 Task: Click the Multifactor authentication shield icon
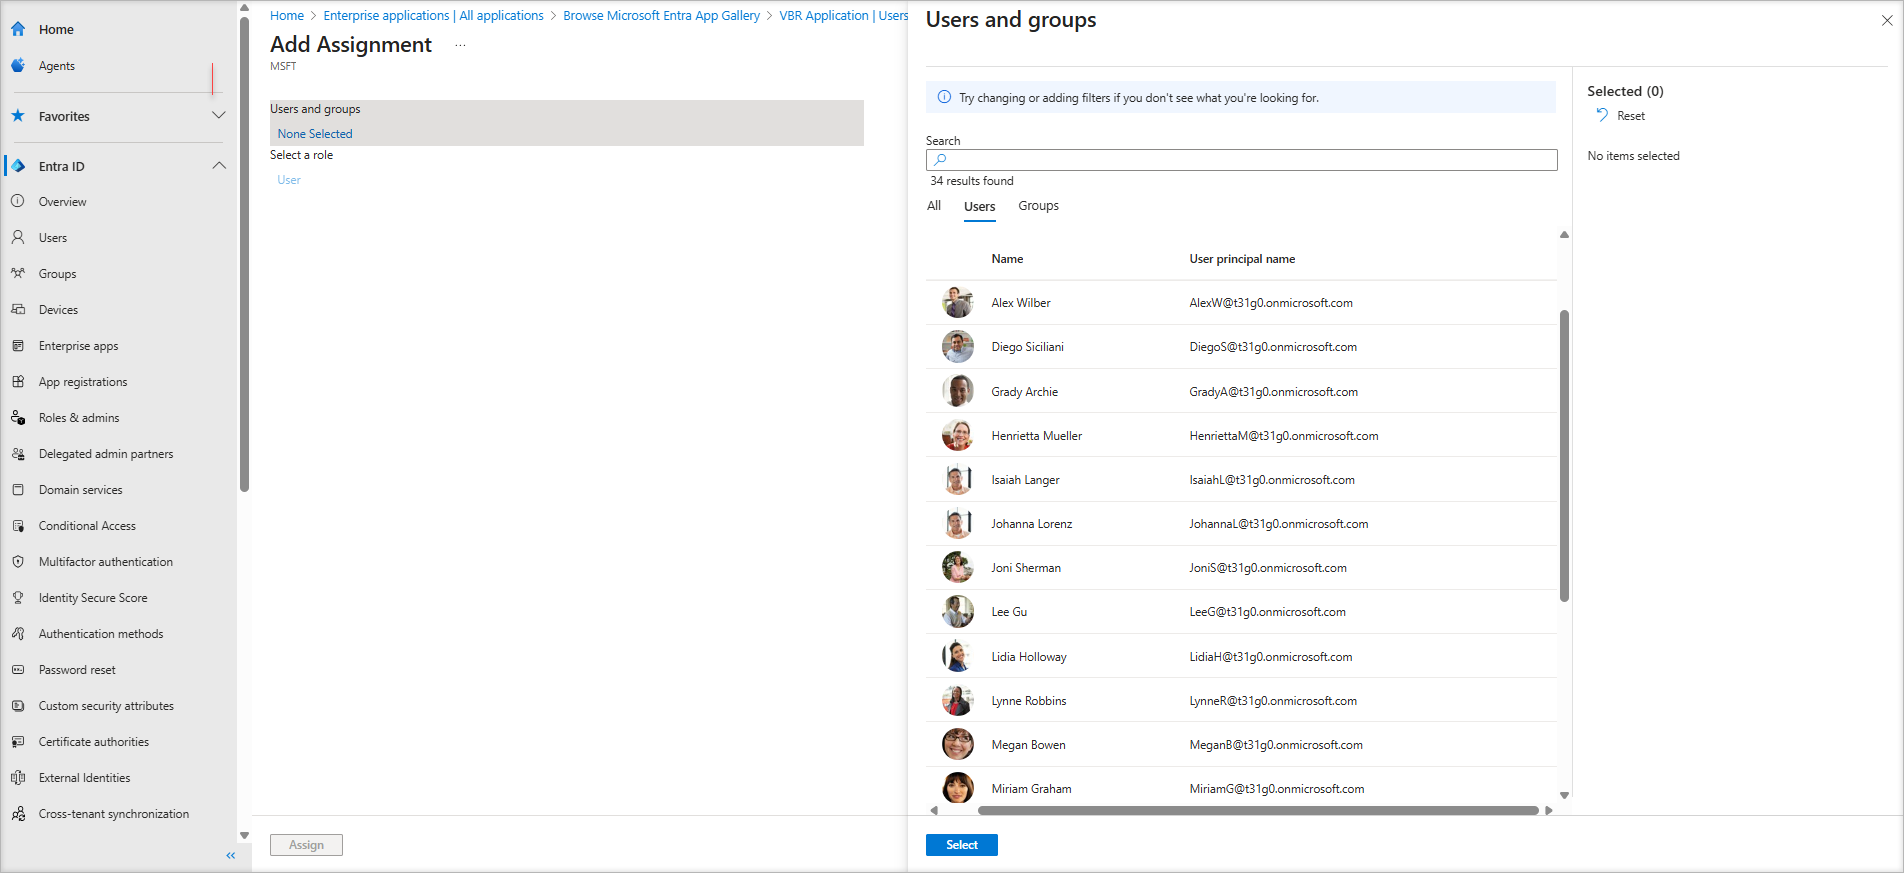pos(18,562)
